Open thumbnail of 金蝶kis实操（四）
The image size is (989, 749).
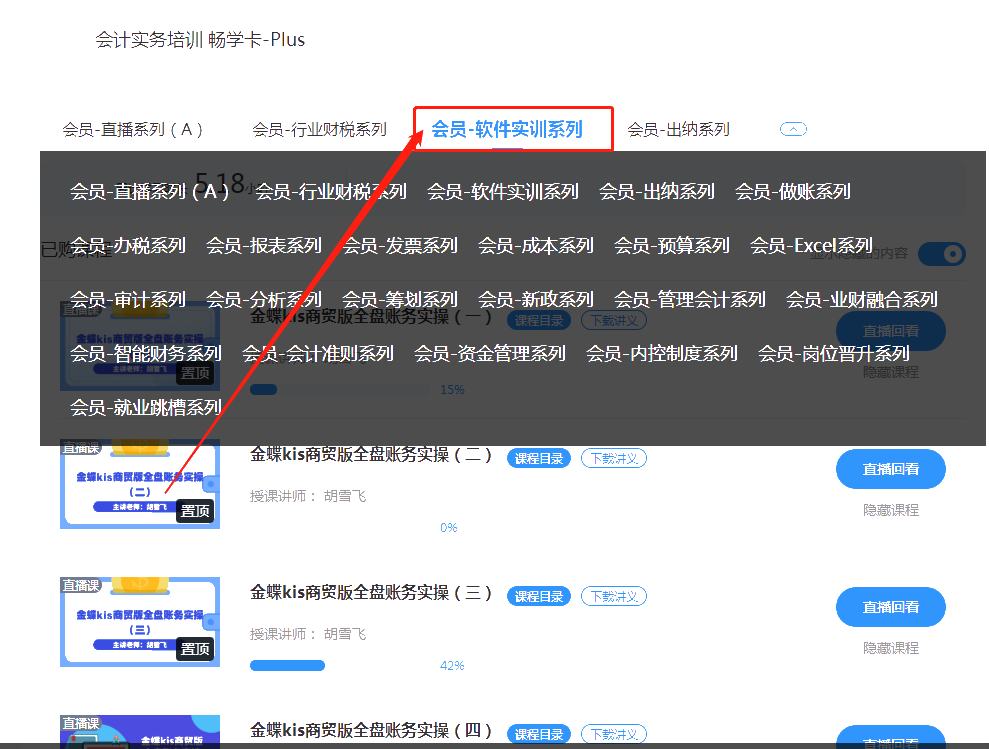pos(140,732)
